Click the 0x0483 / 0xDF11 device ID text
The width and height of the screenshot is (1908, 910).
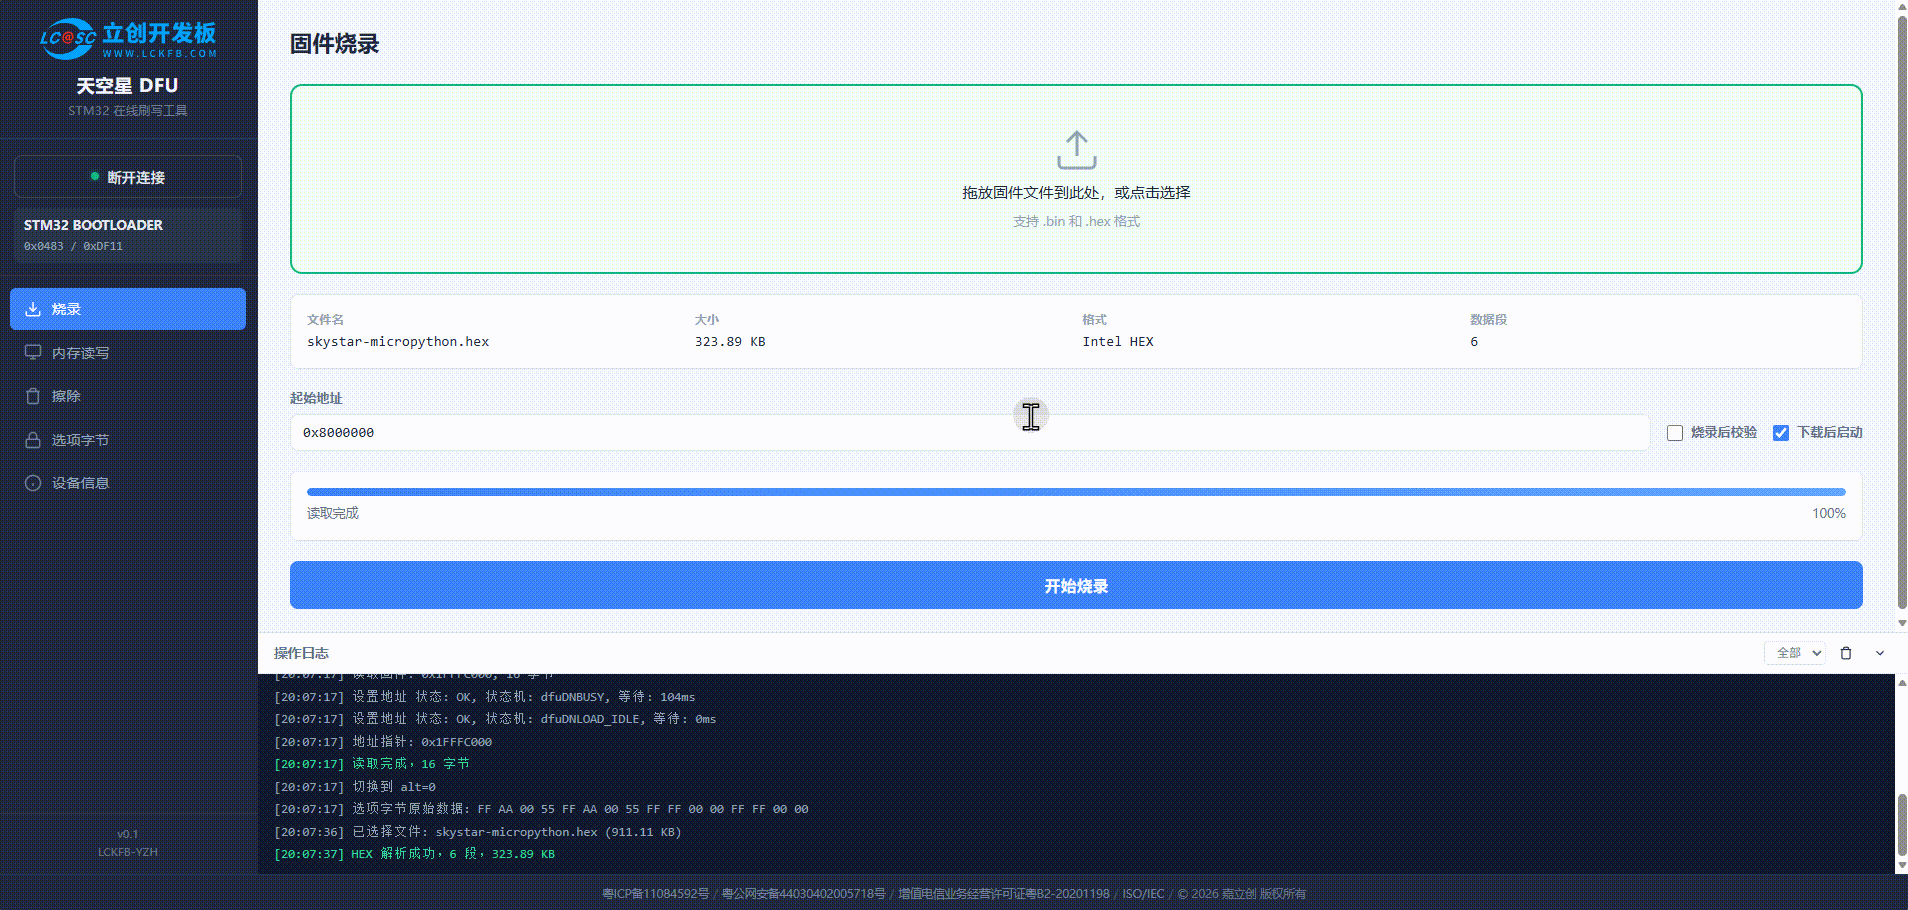73,246
